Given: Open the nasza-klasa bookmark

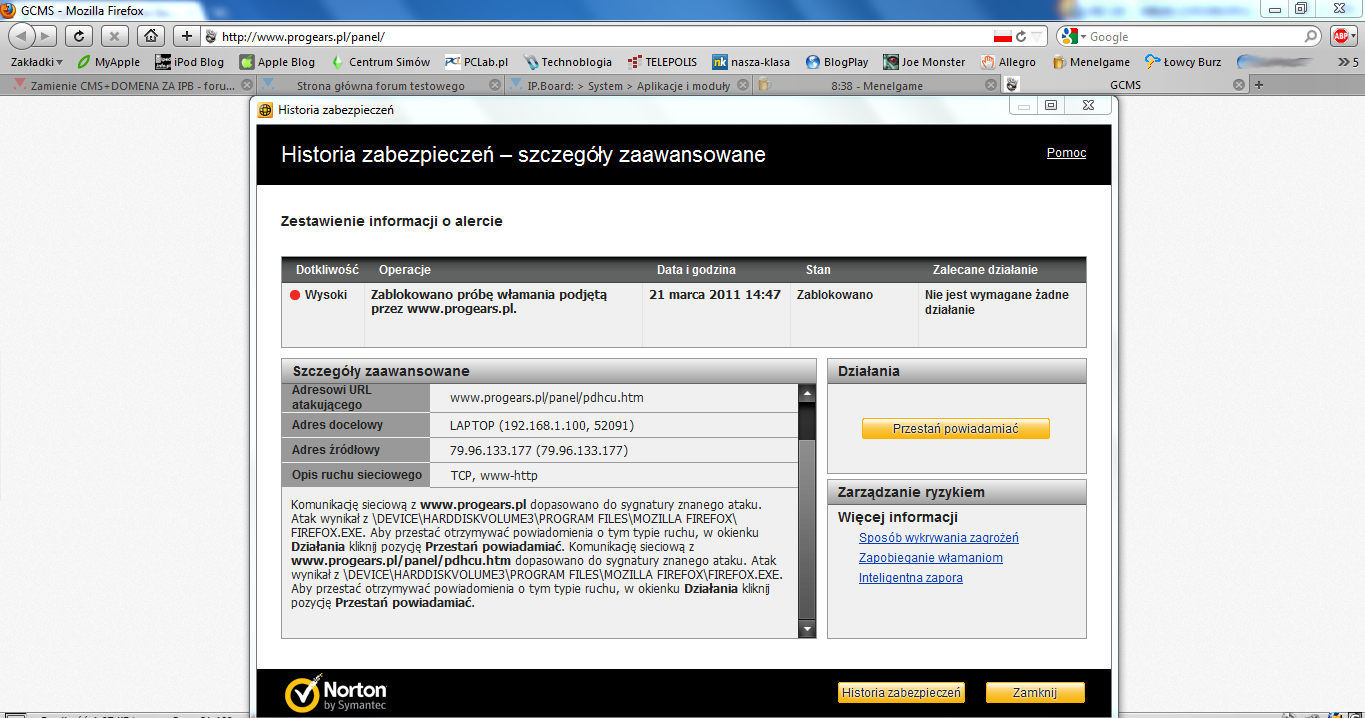Looking at the screenshot, I should pos(750,62).
